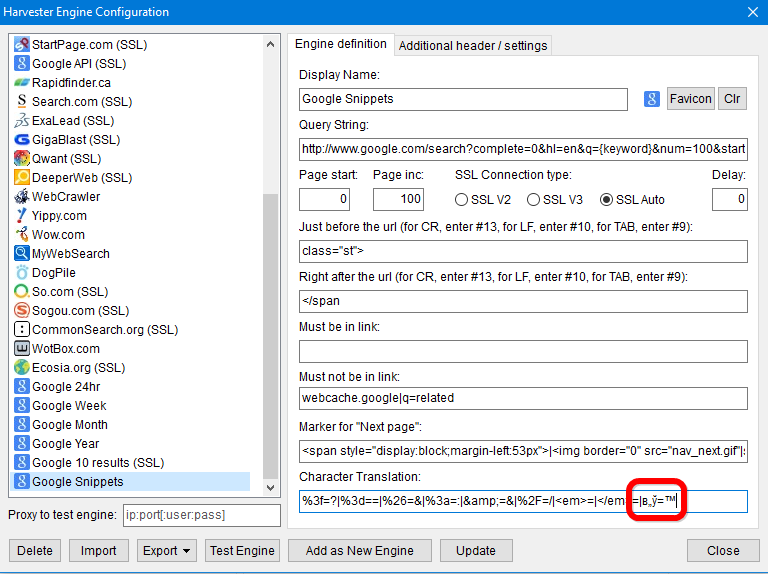Image resolution: width=768 pixels, height=574 pixels.
Task: Focus the Display Name field
Action: click(x=463, y=99)
